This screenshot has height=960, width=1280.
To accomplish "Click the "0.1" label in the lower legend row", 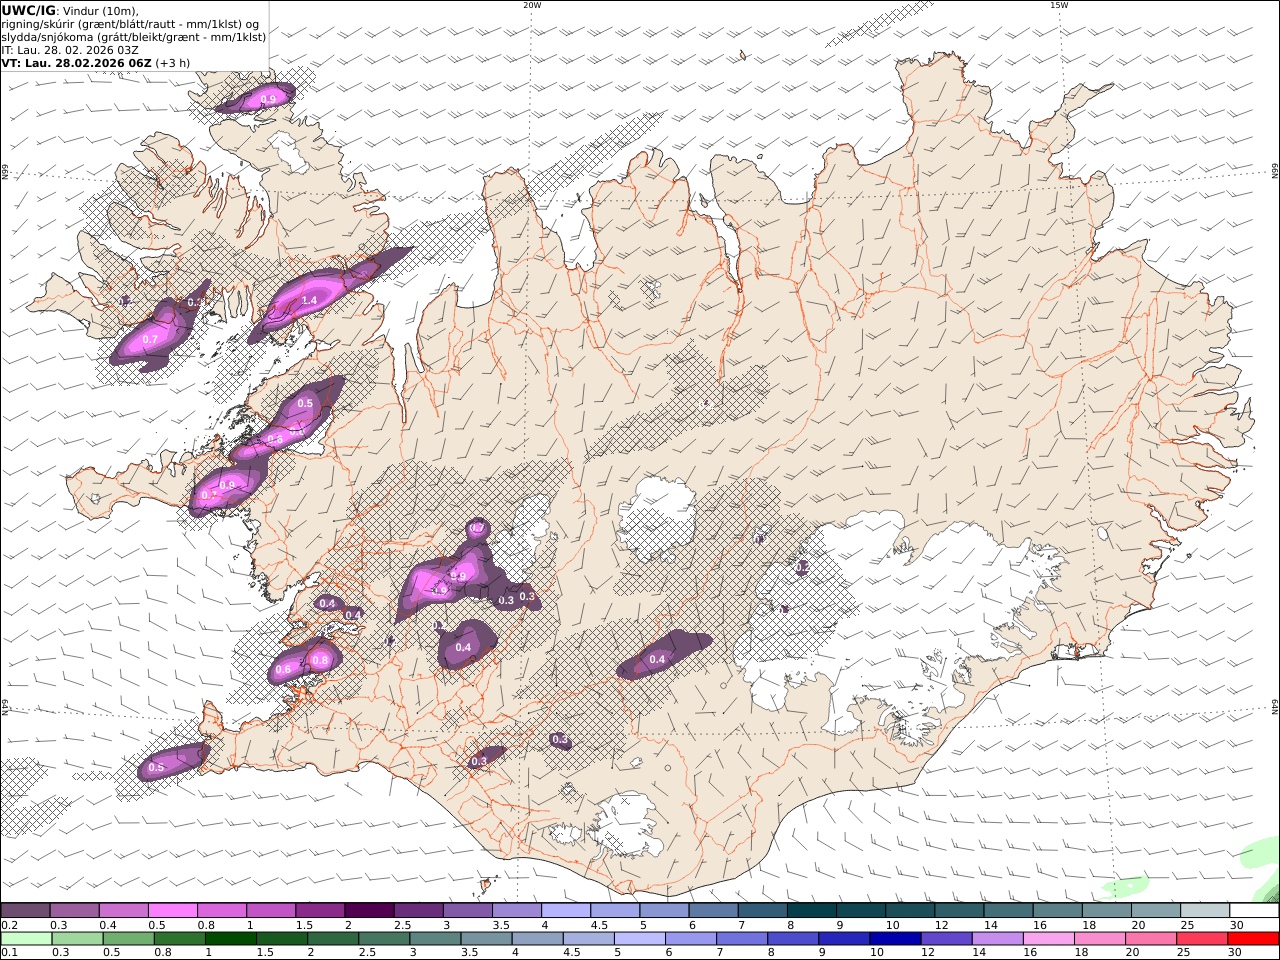I will point(9,953).
